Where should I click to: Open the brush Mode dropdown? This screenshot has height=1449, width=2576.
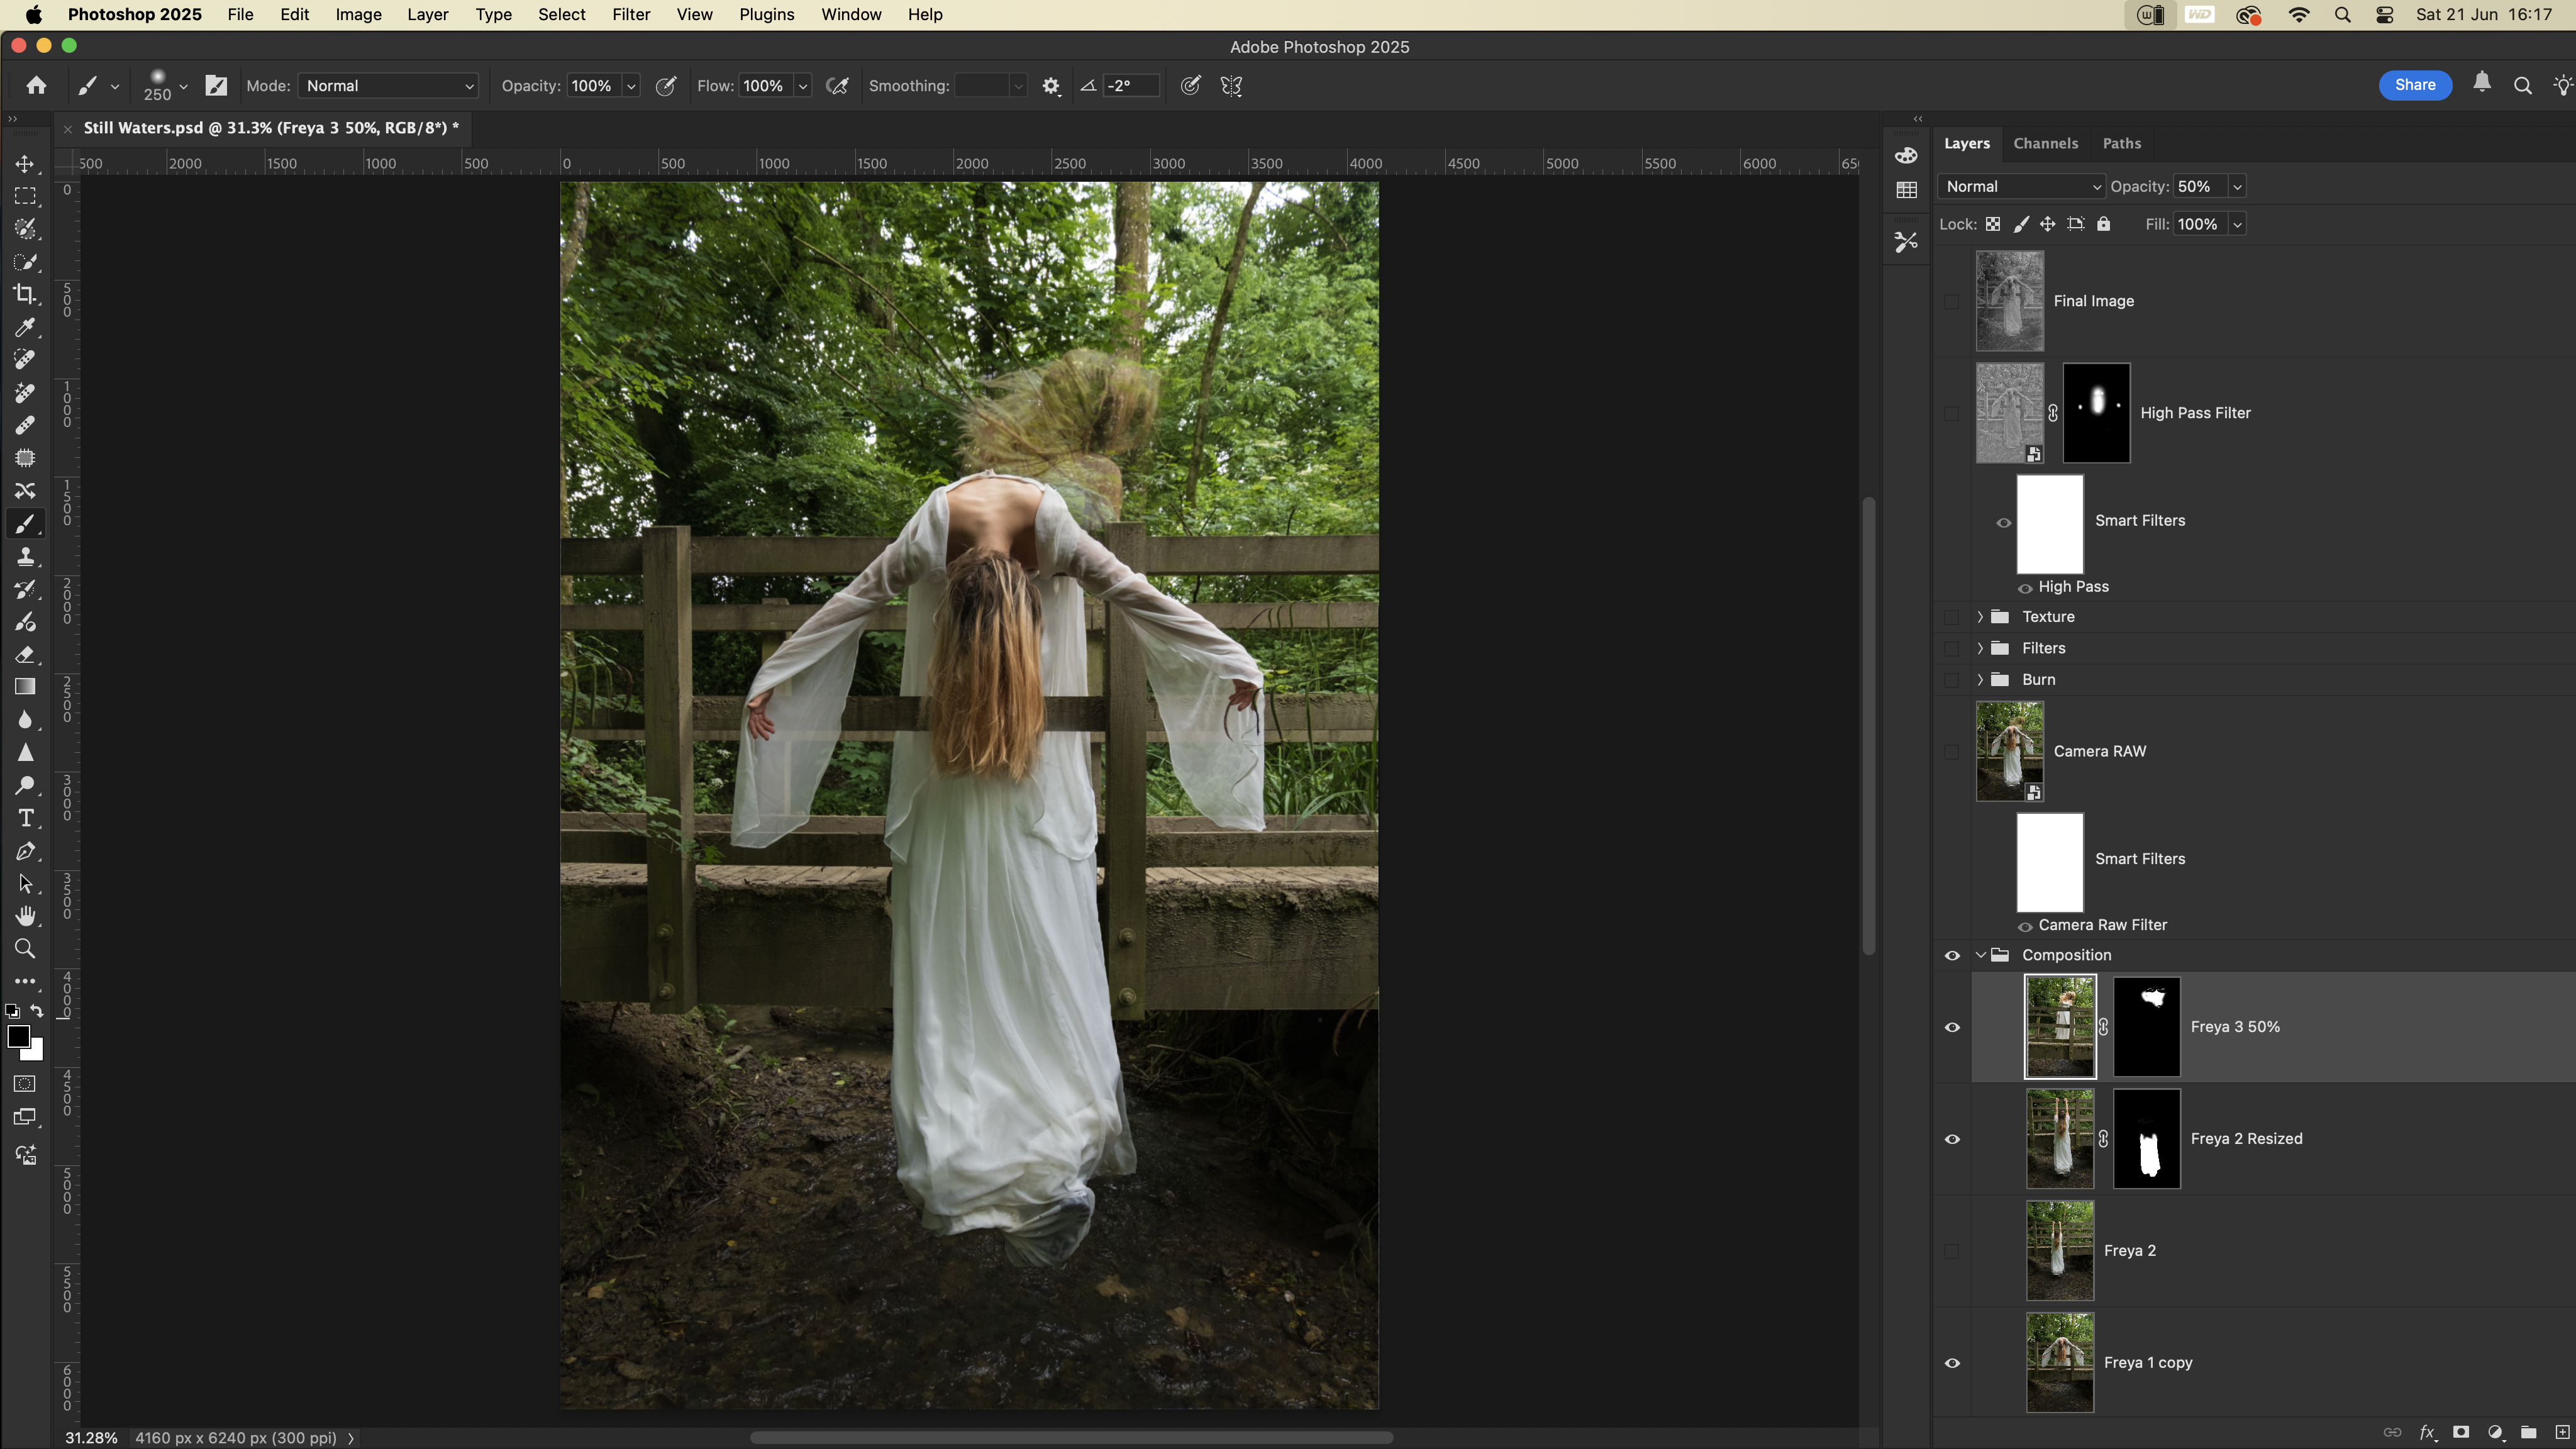(388, 86)
